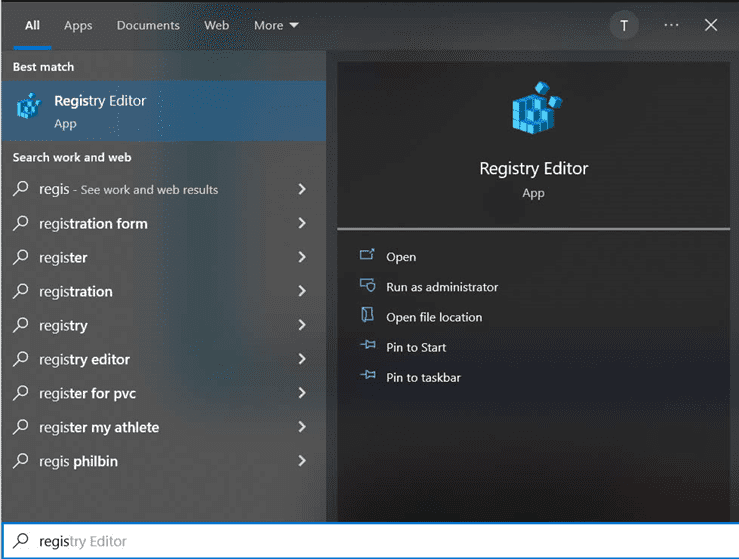This screenshot has height=559, width=739.
Task: Expand the 'register' suggestion arrow
Action: coord(302,257)
